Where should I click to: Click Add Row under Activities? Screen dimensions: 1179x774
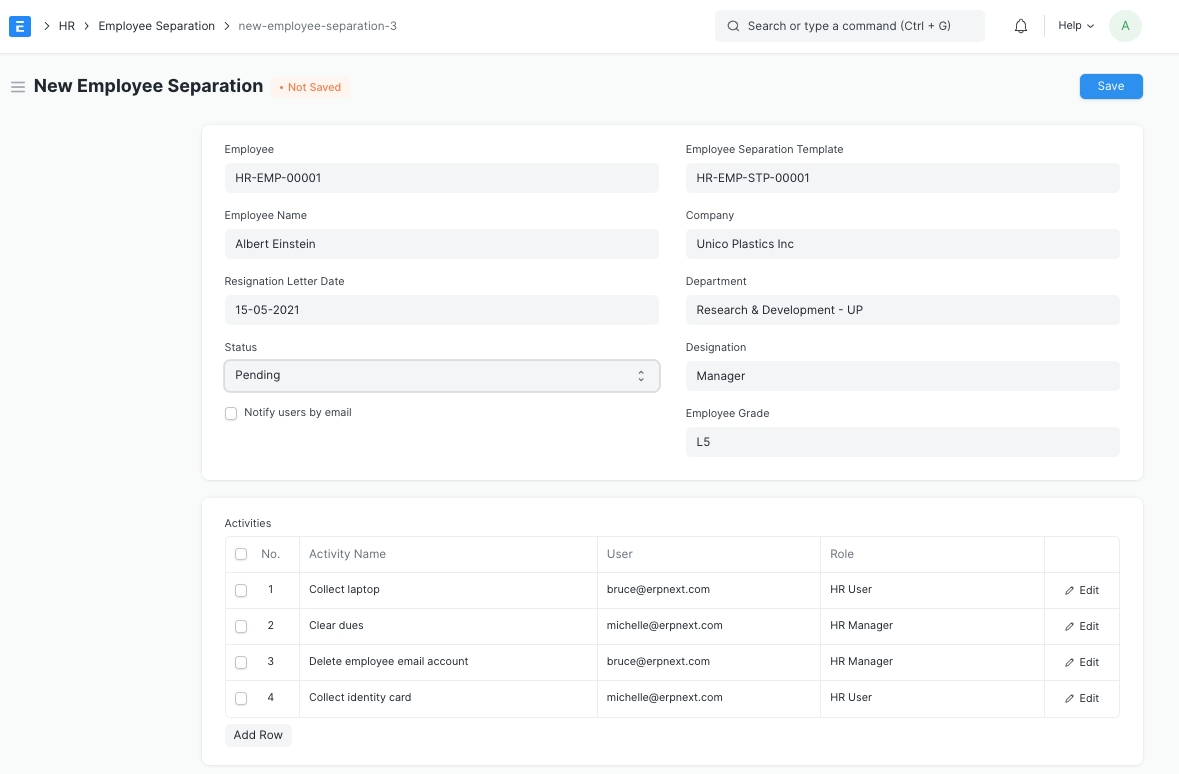(258, 735)
